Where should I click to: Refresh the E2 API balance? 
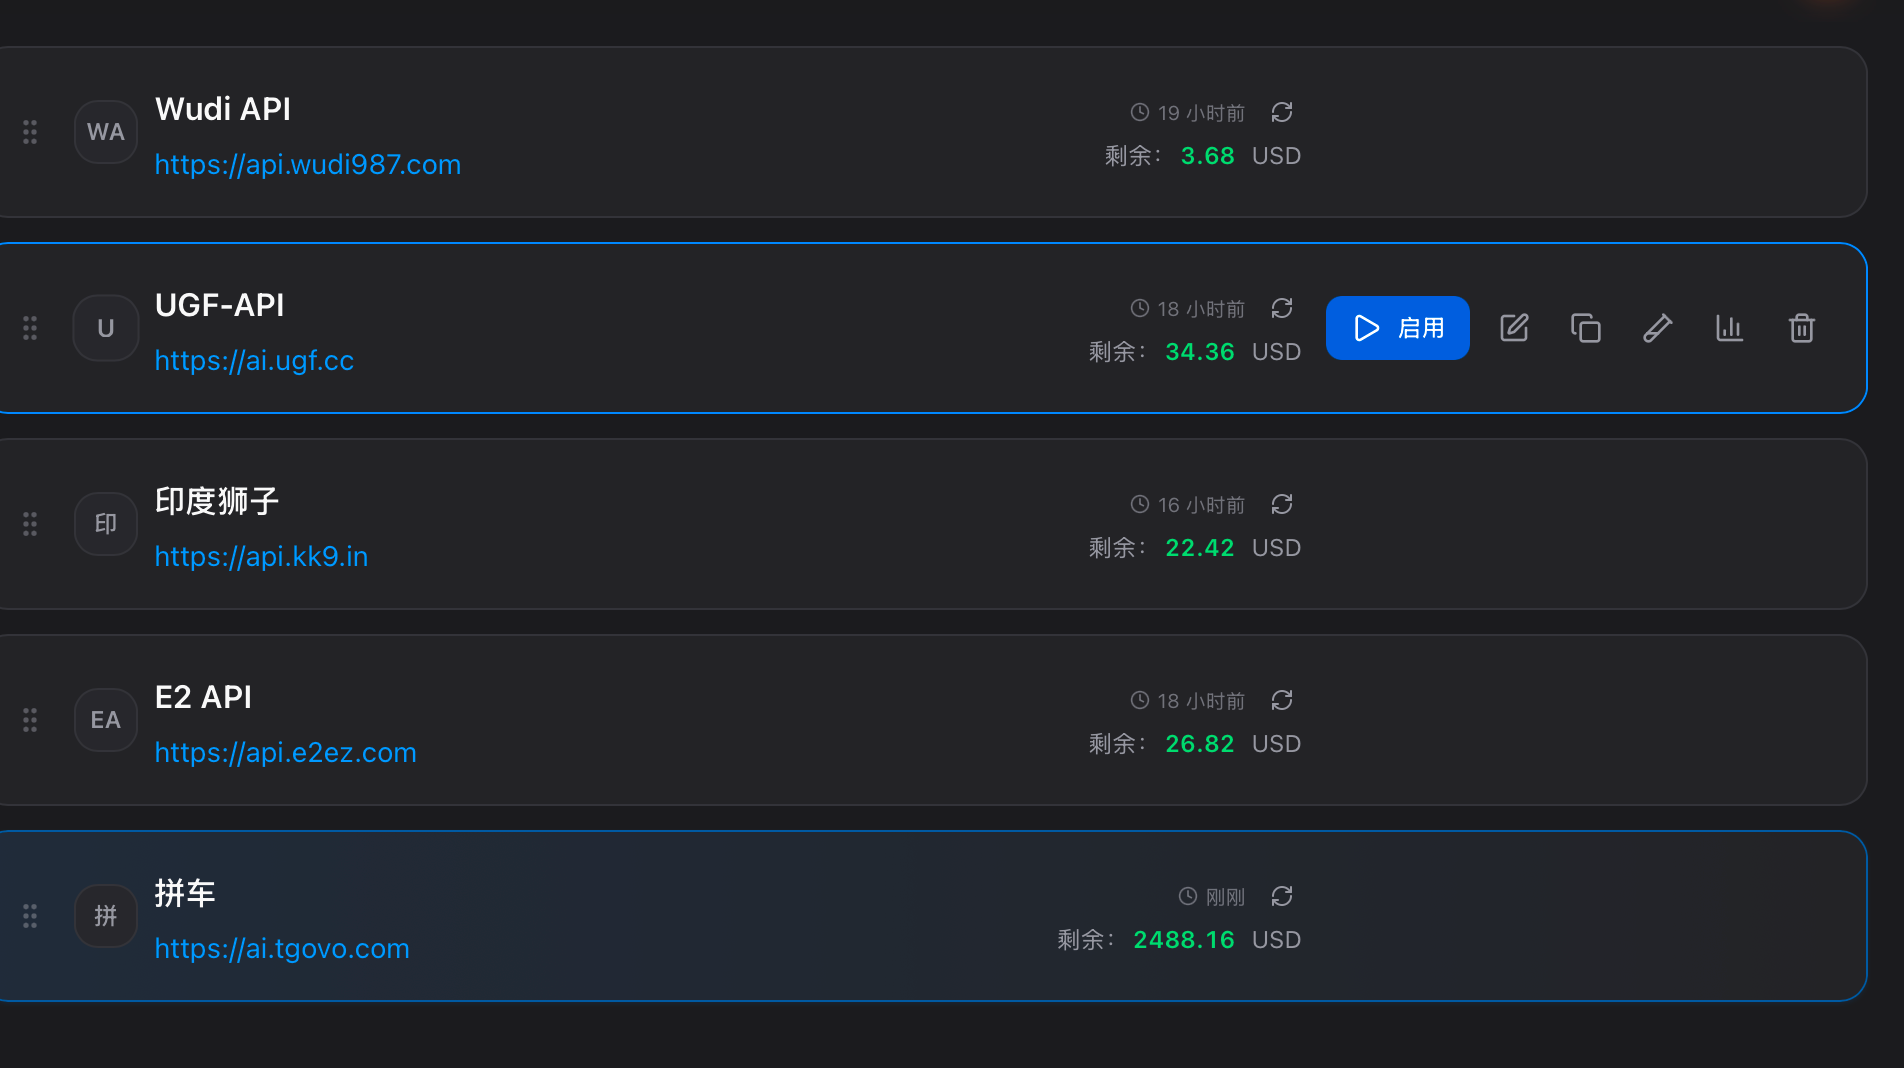click(x=1282, y=700)
